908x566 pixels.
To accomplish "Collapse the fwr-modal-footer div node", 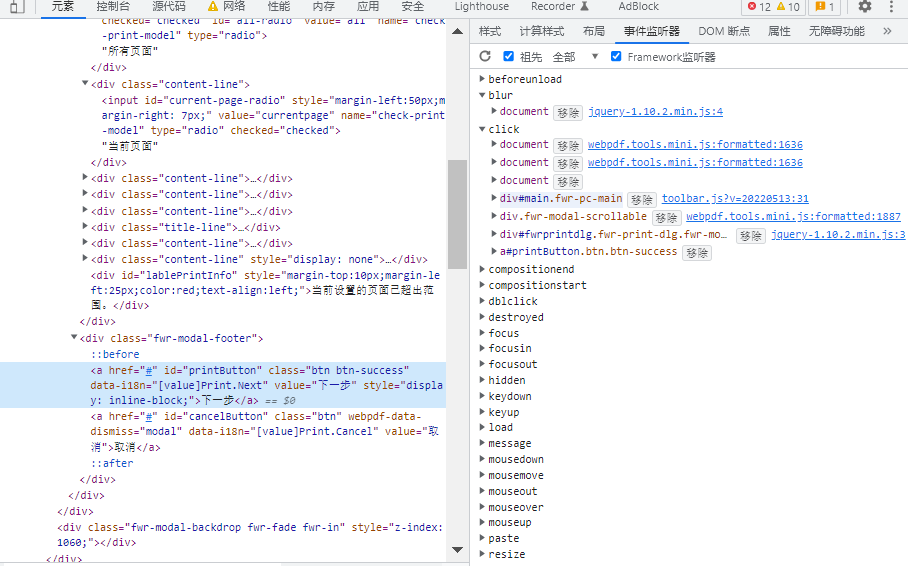I will pyautogui.click(x=74, y=337).
